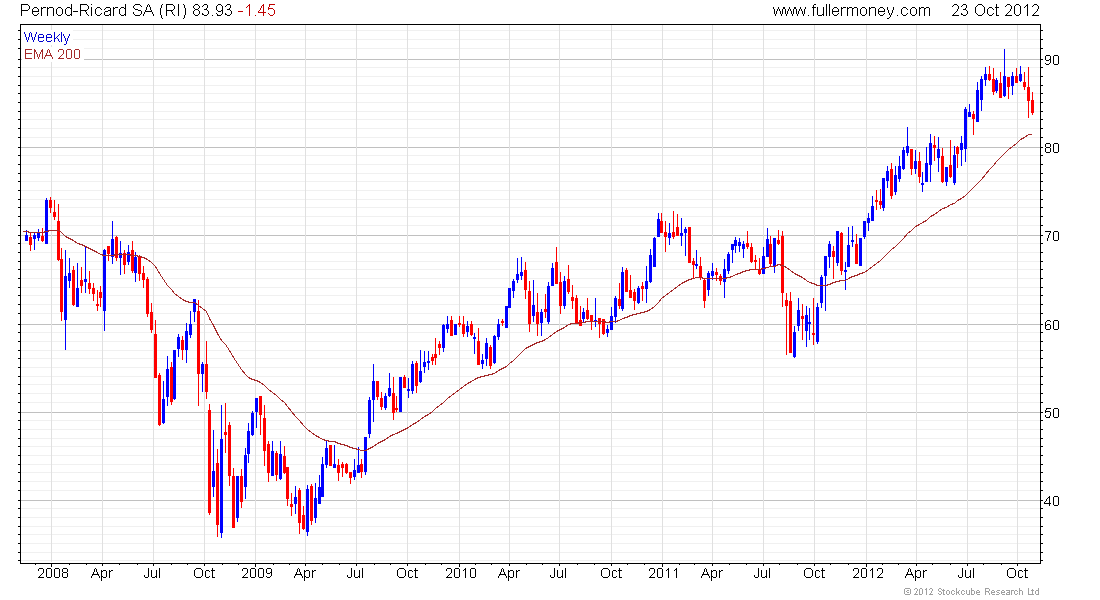Click the 60 price axis label
This screenshot has width=1100, height=600.
pyautogui.click(x=1052, y=325)
